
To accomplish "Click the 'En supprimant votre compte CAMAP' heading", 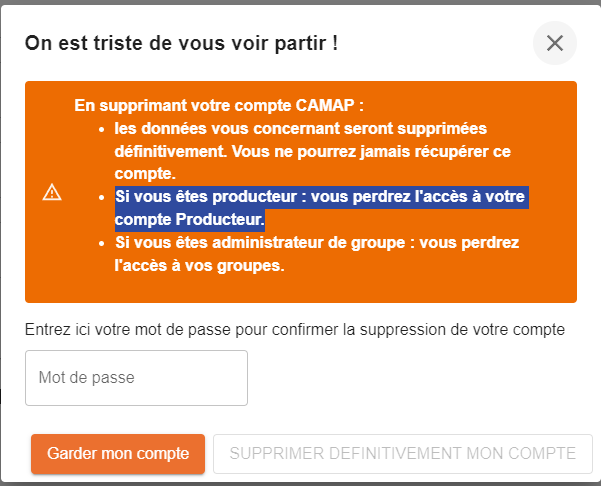I will point(219,105).
